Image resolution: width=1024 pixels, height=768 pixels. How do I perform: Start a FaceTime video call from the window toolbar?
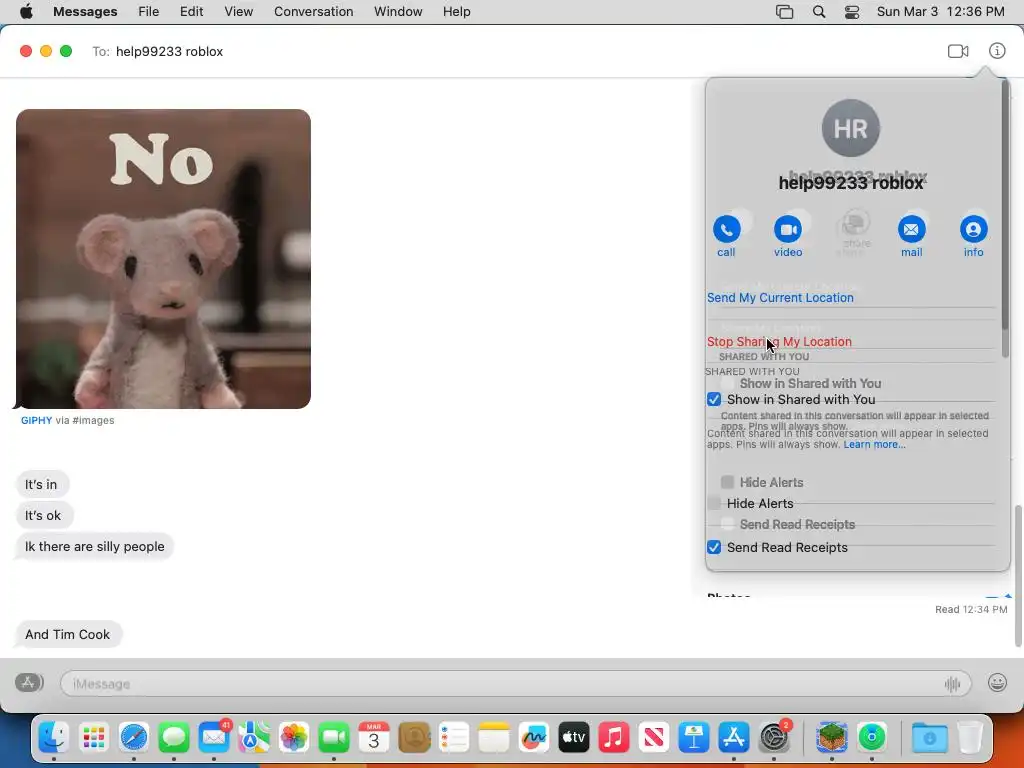click(958, 51)
